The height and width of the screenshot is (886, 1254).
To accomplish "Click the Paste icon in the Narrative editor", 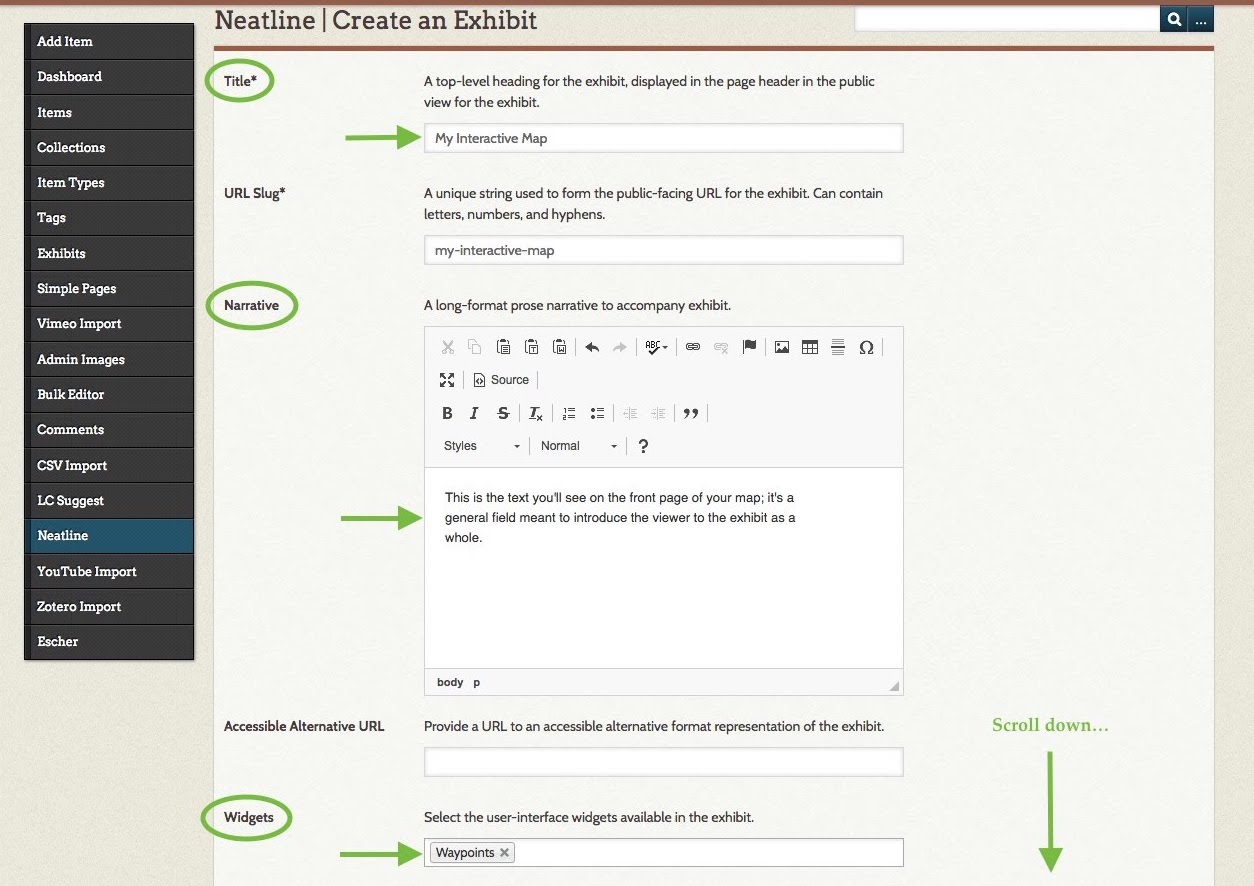I will tap(504, 347).
